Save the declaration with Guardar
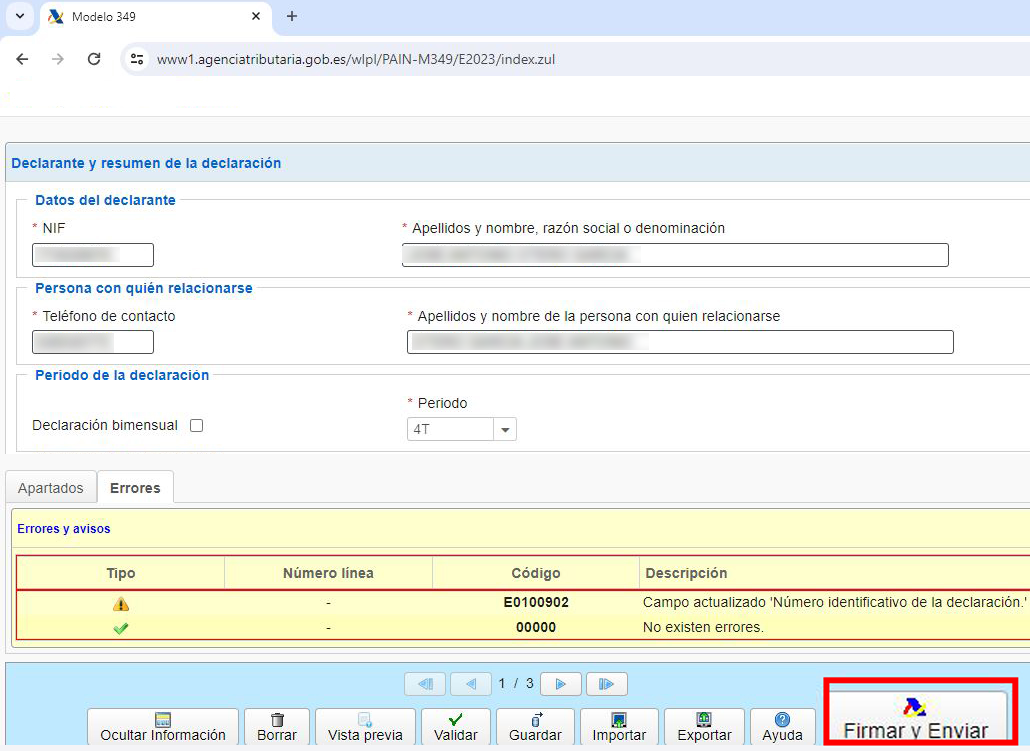This screenshot has width=1030, height=751. [535, 726]
